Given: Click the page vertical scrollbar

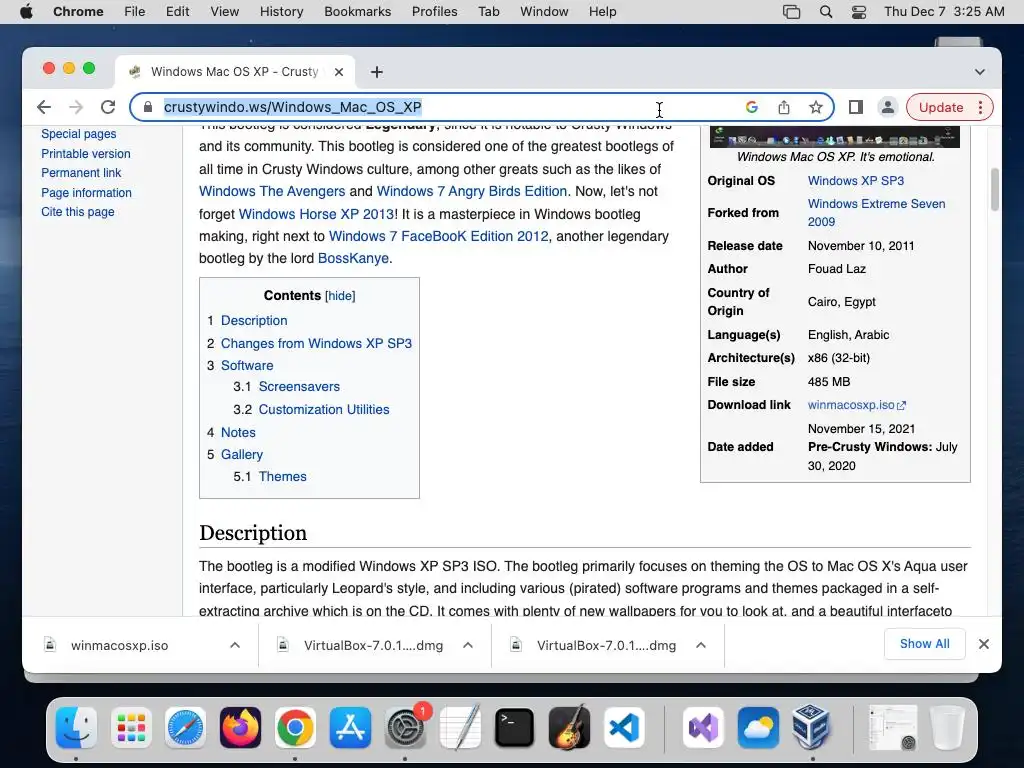Looking at the screenshot, I should point(995,189).
